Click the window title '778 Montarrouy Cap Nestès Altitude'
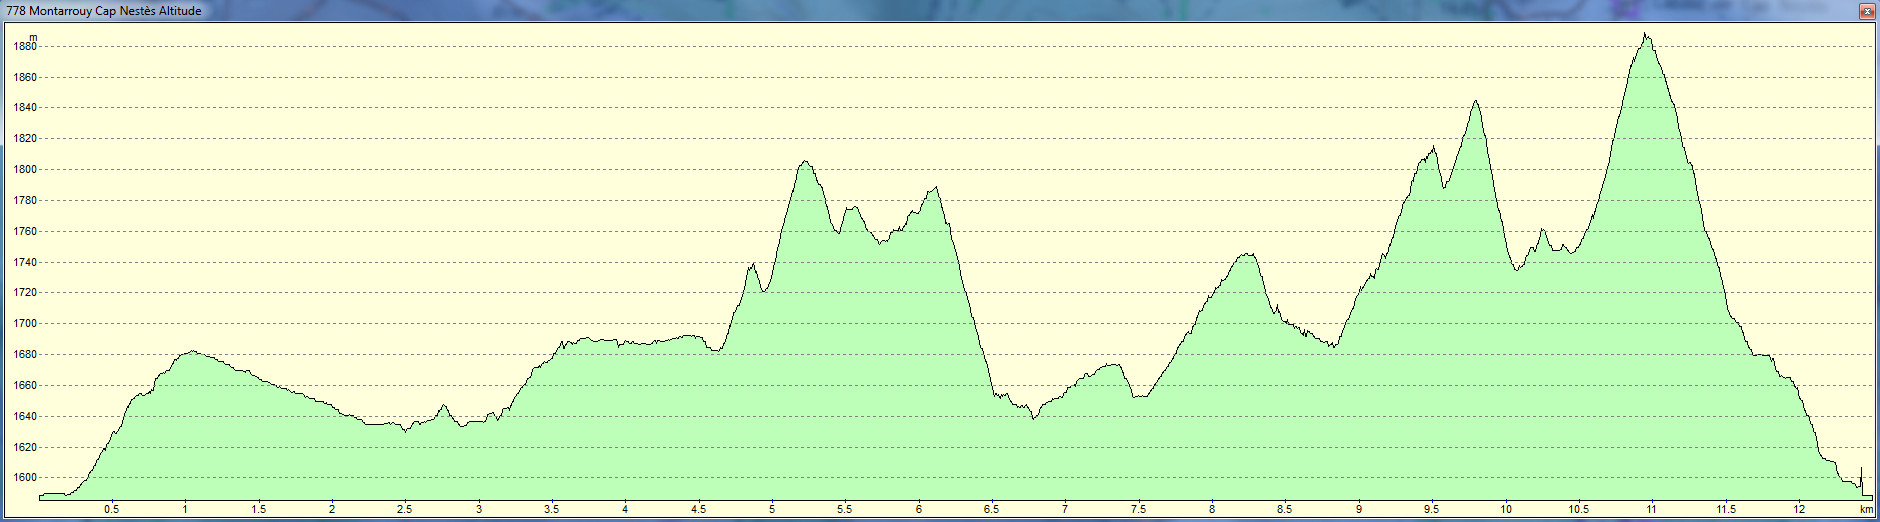The width and height of the screenshot is (1880, 522). point(104,11)
